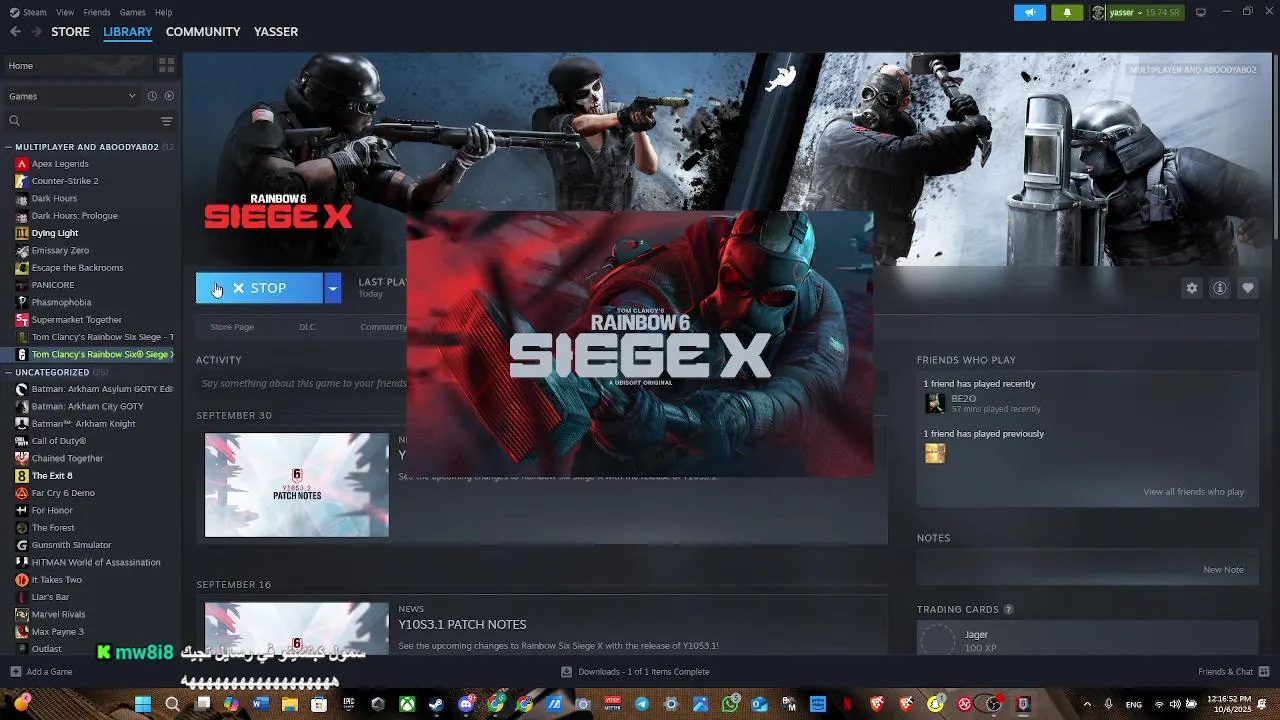The height and width of the screenshot is (720, 1280).
Task: Open the September 30 patch notes thumbnail
Action: 297,485
